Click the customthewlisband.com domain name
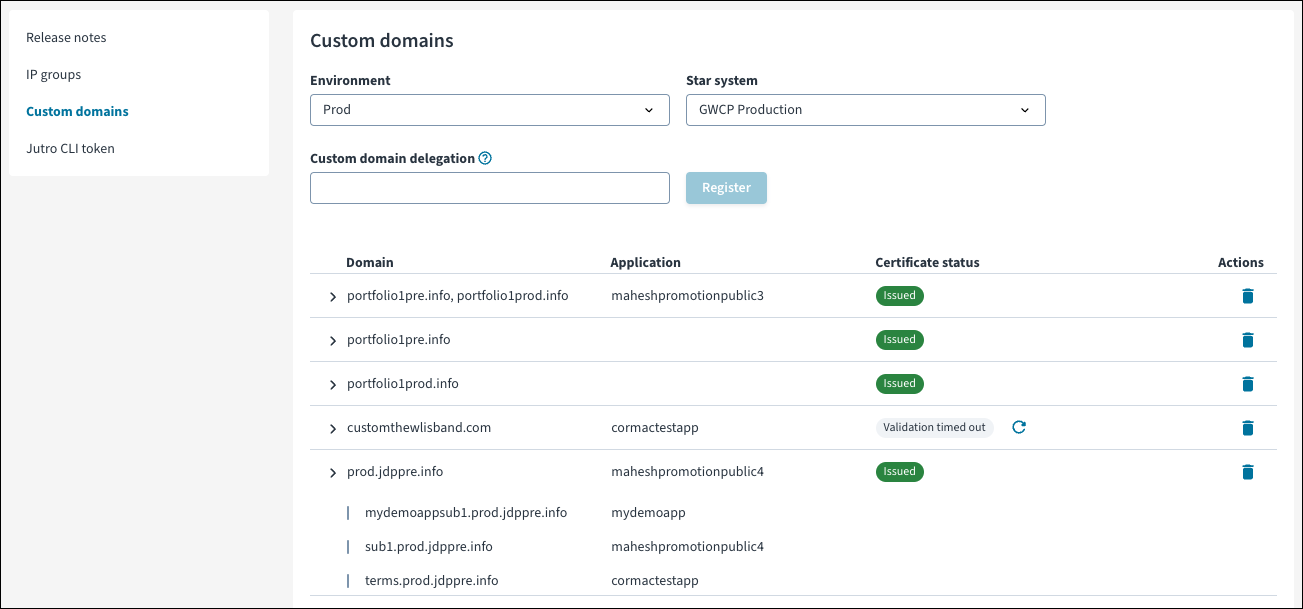This screenshot has height=609, width=1303. click(x=419, y=428)
